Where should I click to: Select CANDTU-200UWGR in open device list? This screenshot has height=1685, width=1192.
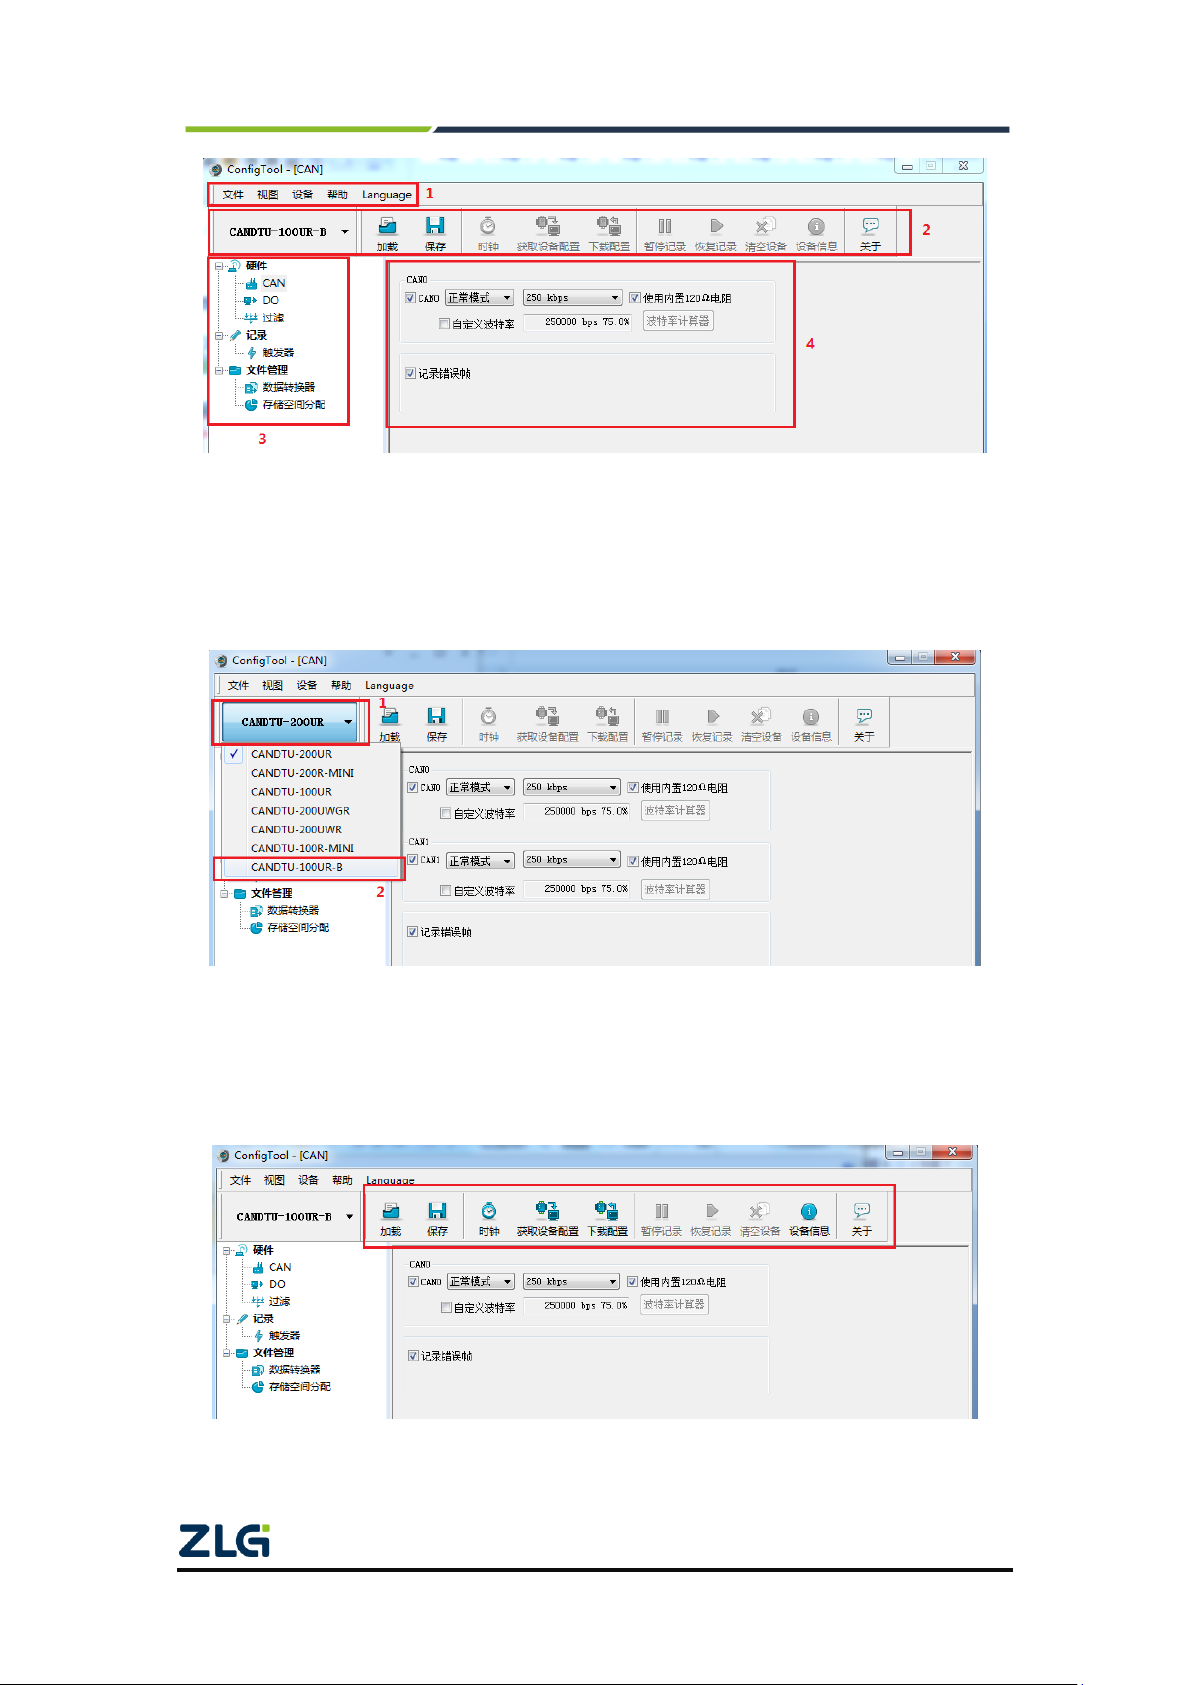pos(311,811)
